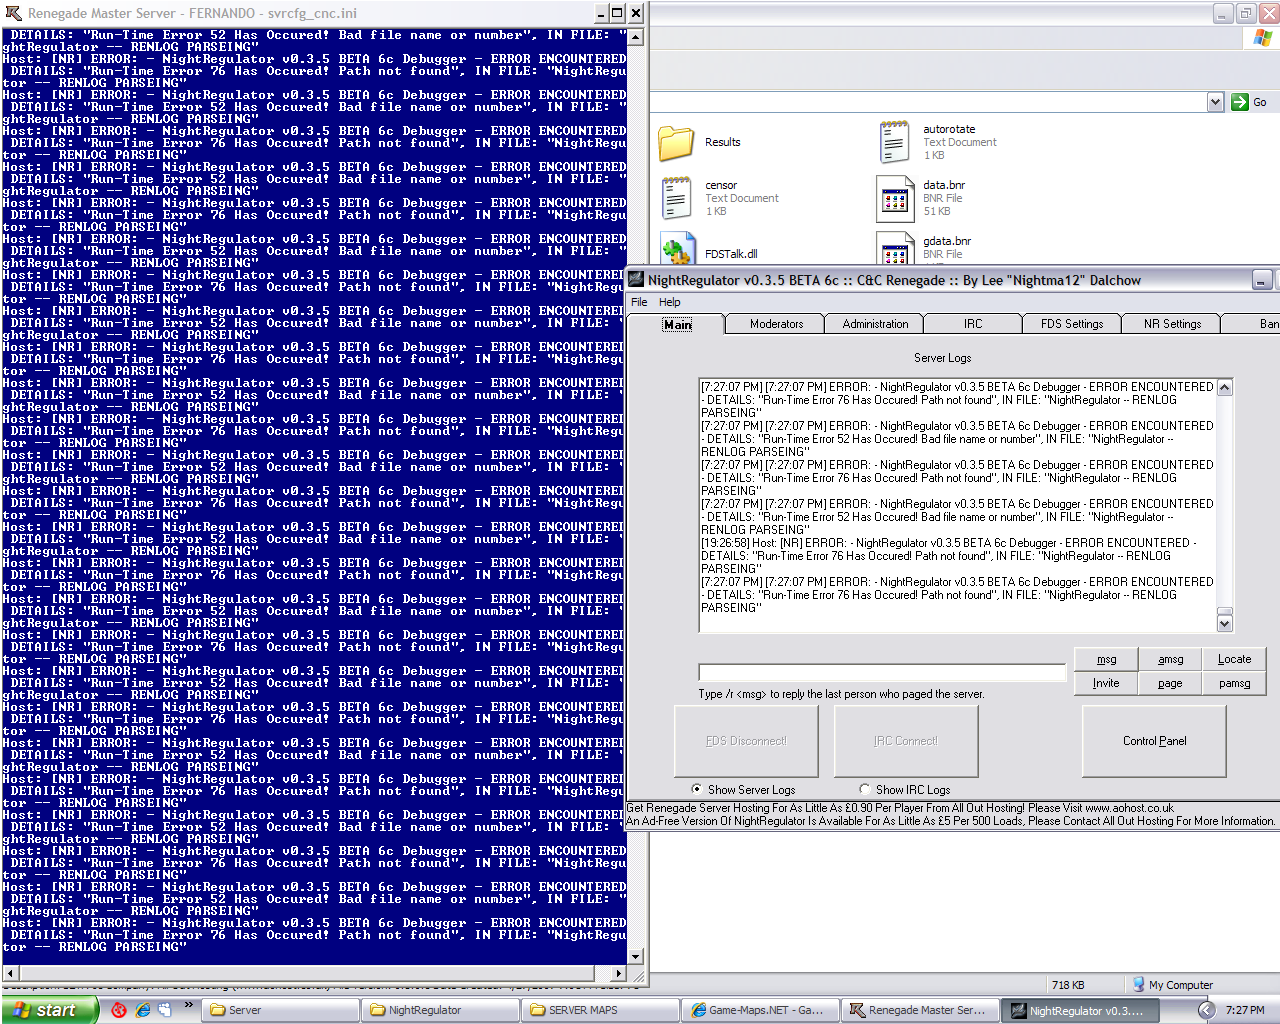Select the censor text document icon
The width and height of the screenshot is (1280, 1024).
click(676, 198)
